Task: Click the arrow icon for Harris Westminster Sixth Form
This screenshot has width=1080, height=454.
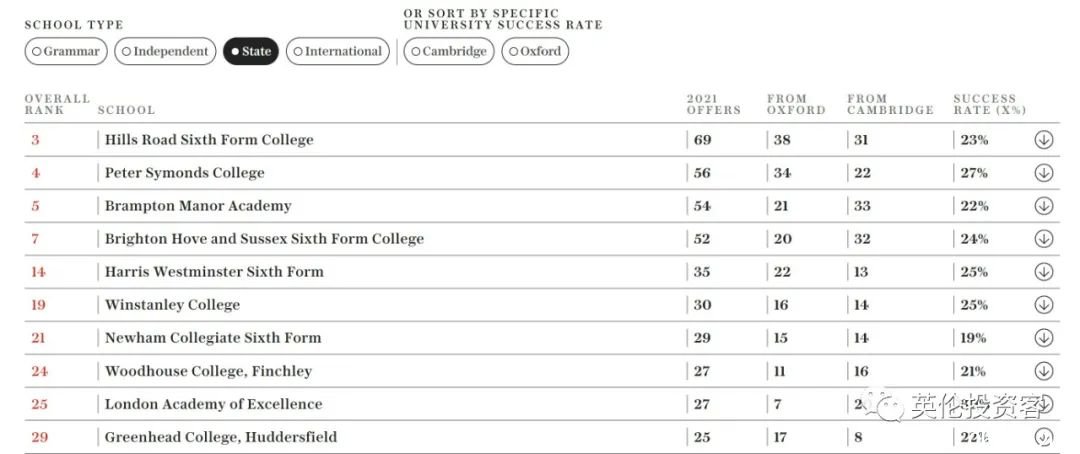Action: 1043,272
